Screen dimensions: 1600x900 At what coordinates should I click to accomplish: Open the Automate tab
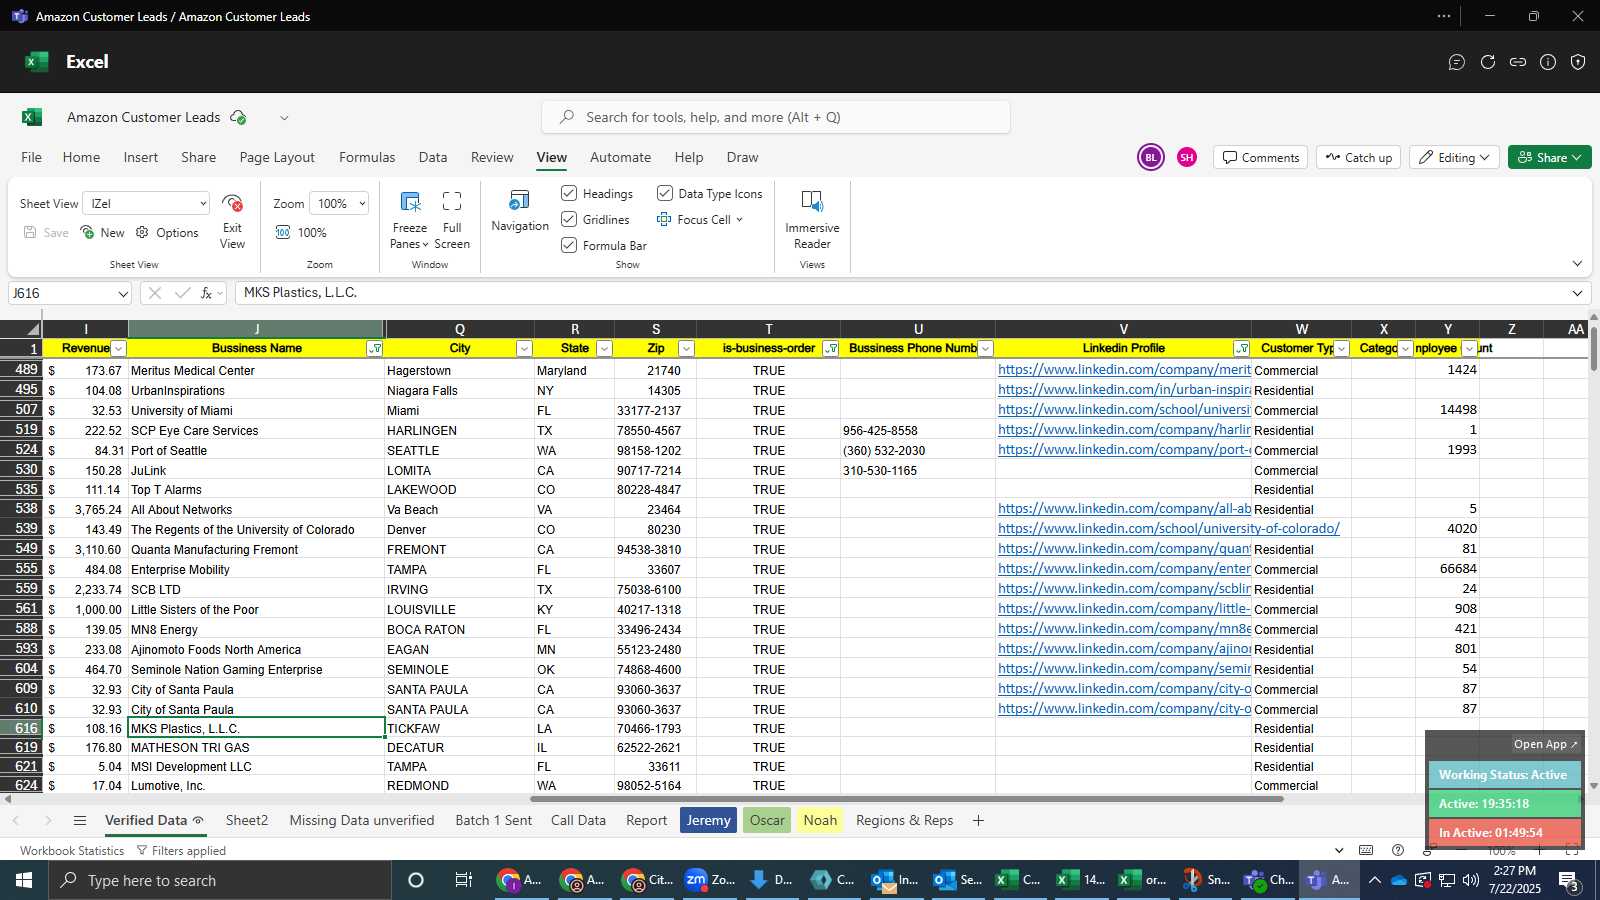620,157
